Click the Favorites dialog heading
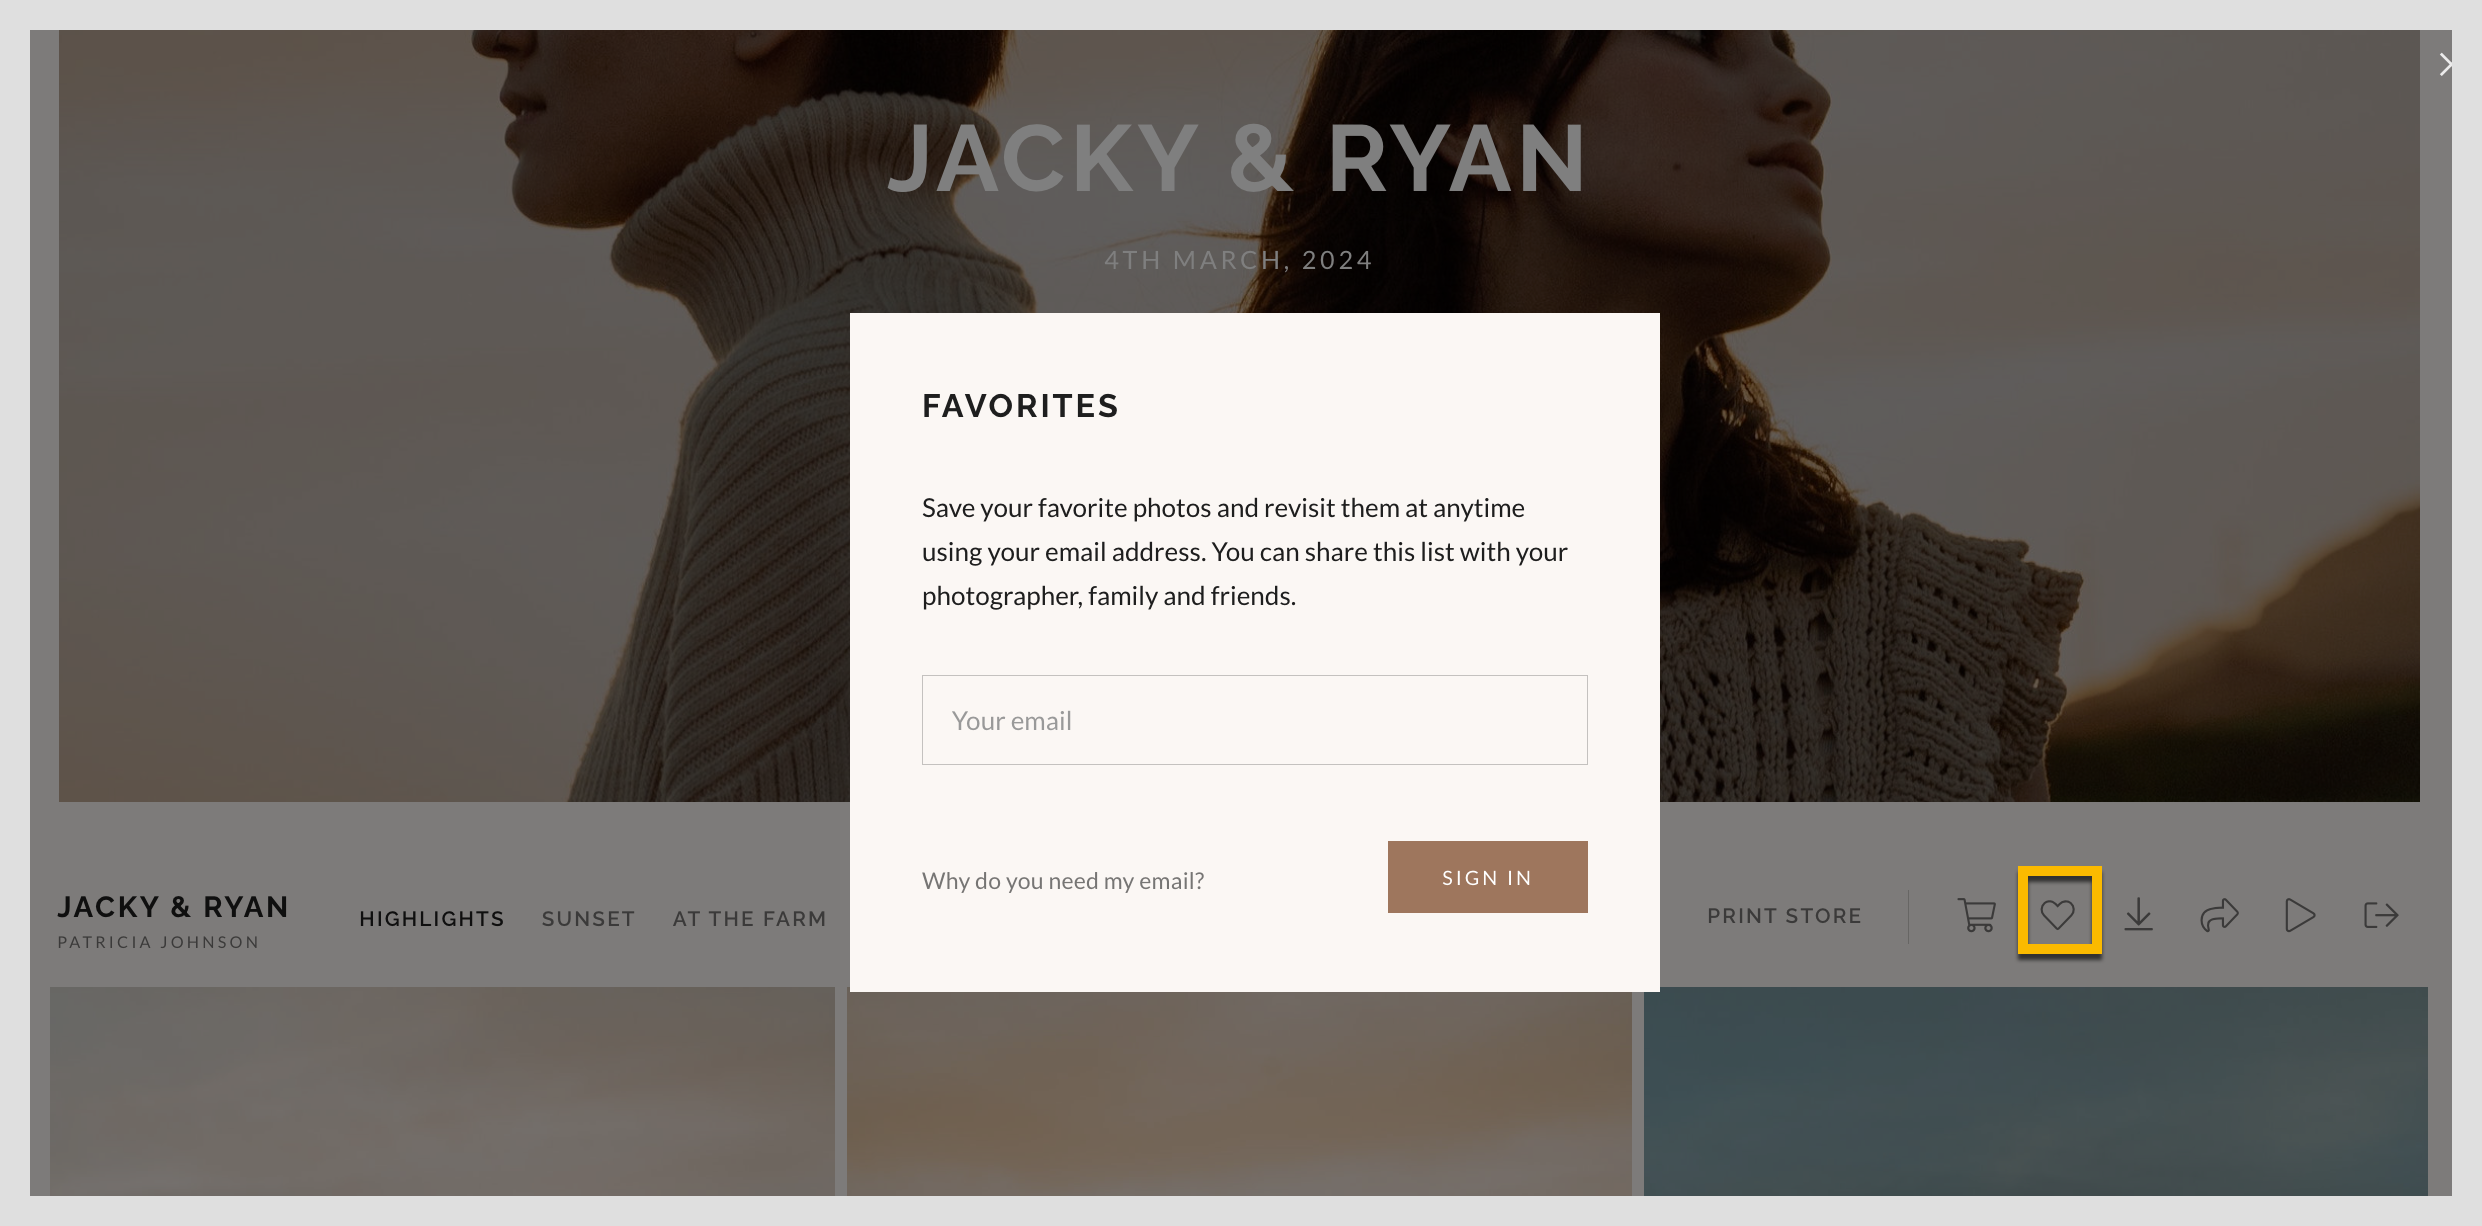Screen dimensions: 2482x1226 click(x=1020, y=406)
